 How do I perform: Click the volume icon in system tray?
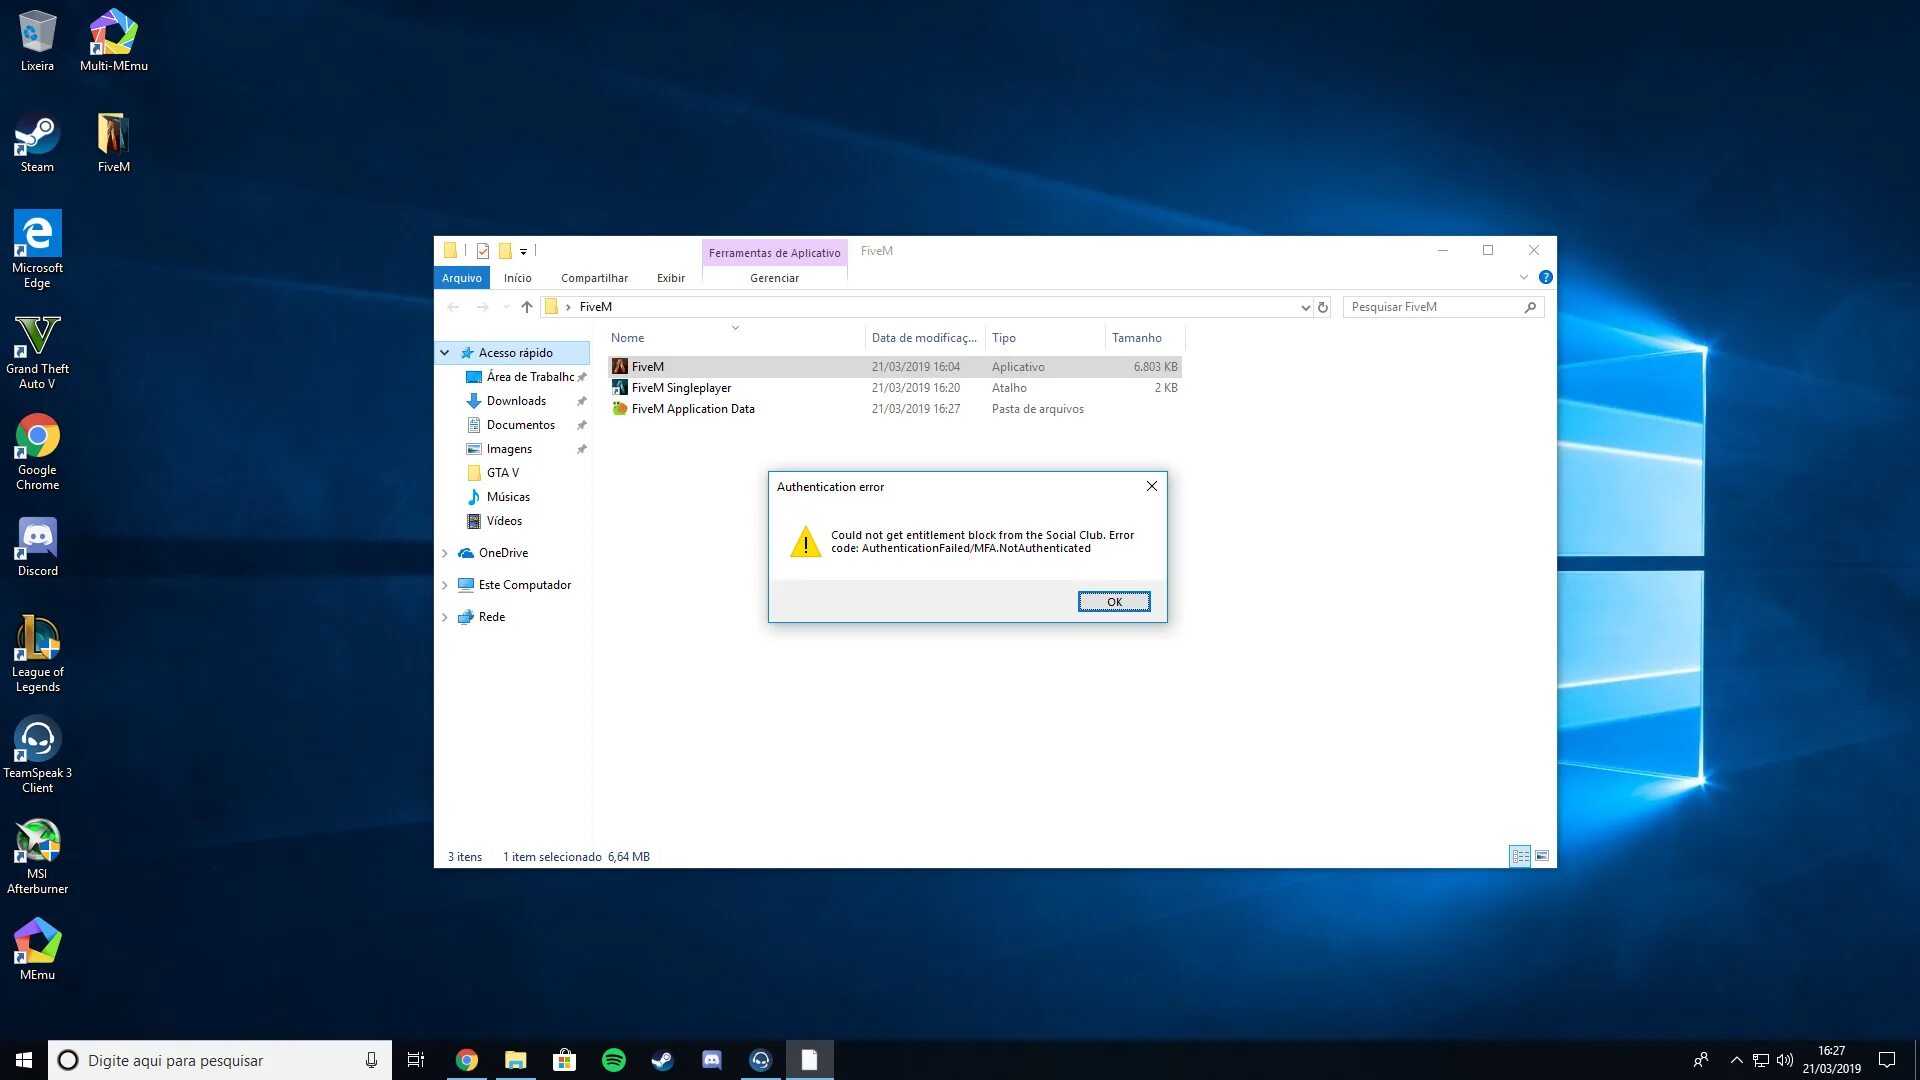(1785, 1060)
